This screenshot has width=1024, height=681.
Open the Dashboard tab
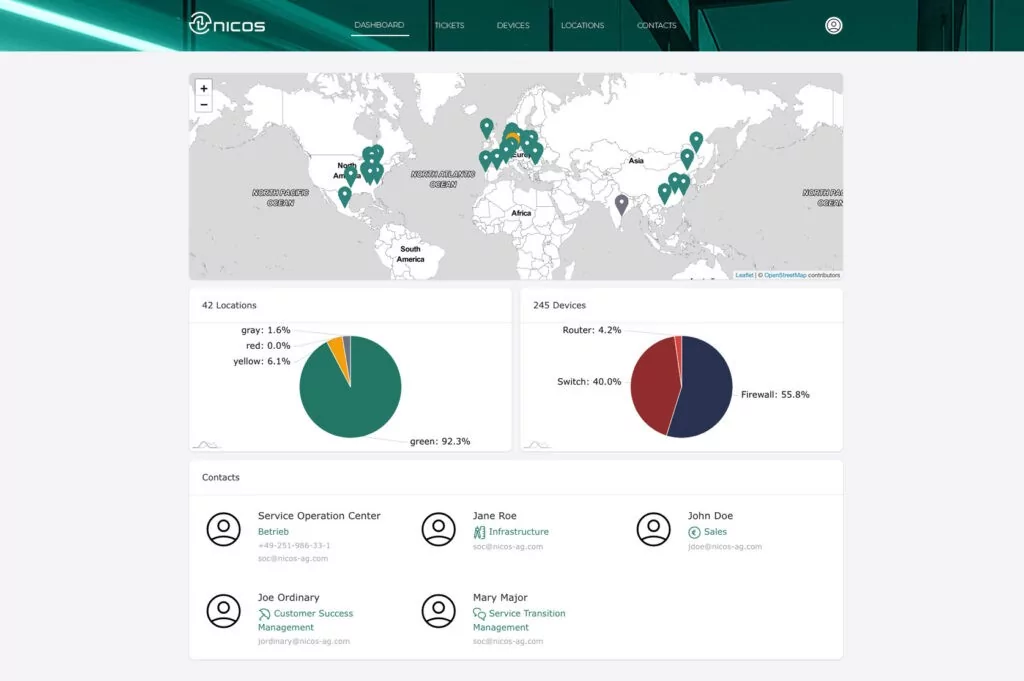(379, 25)
